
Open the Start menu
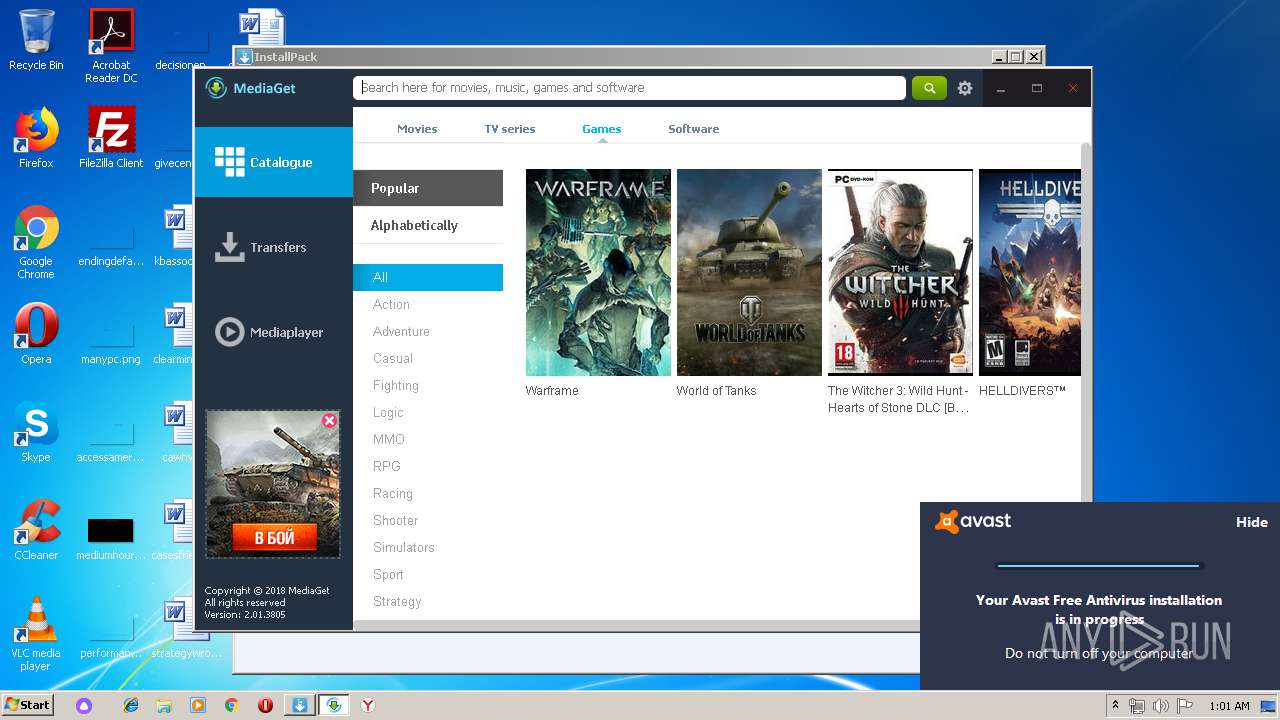click(28, 705)
